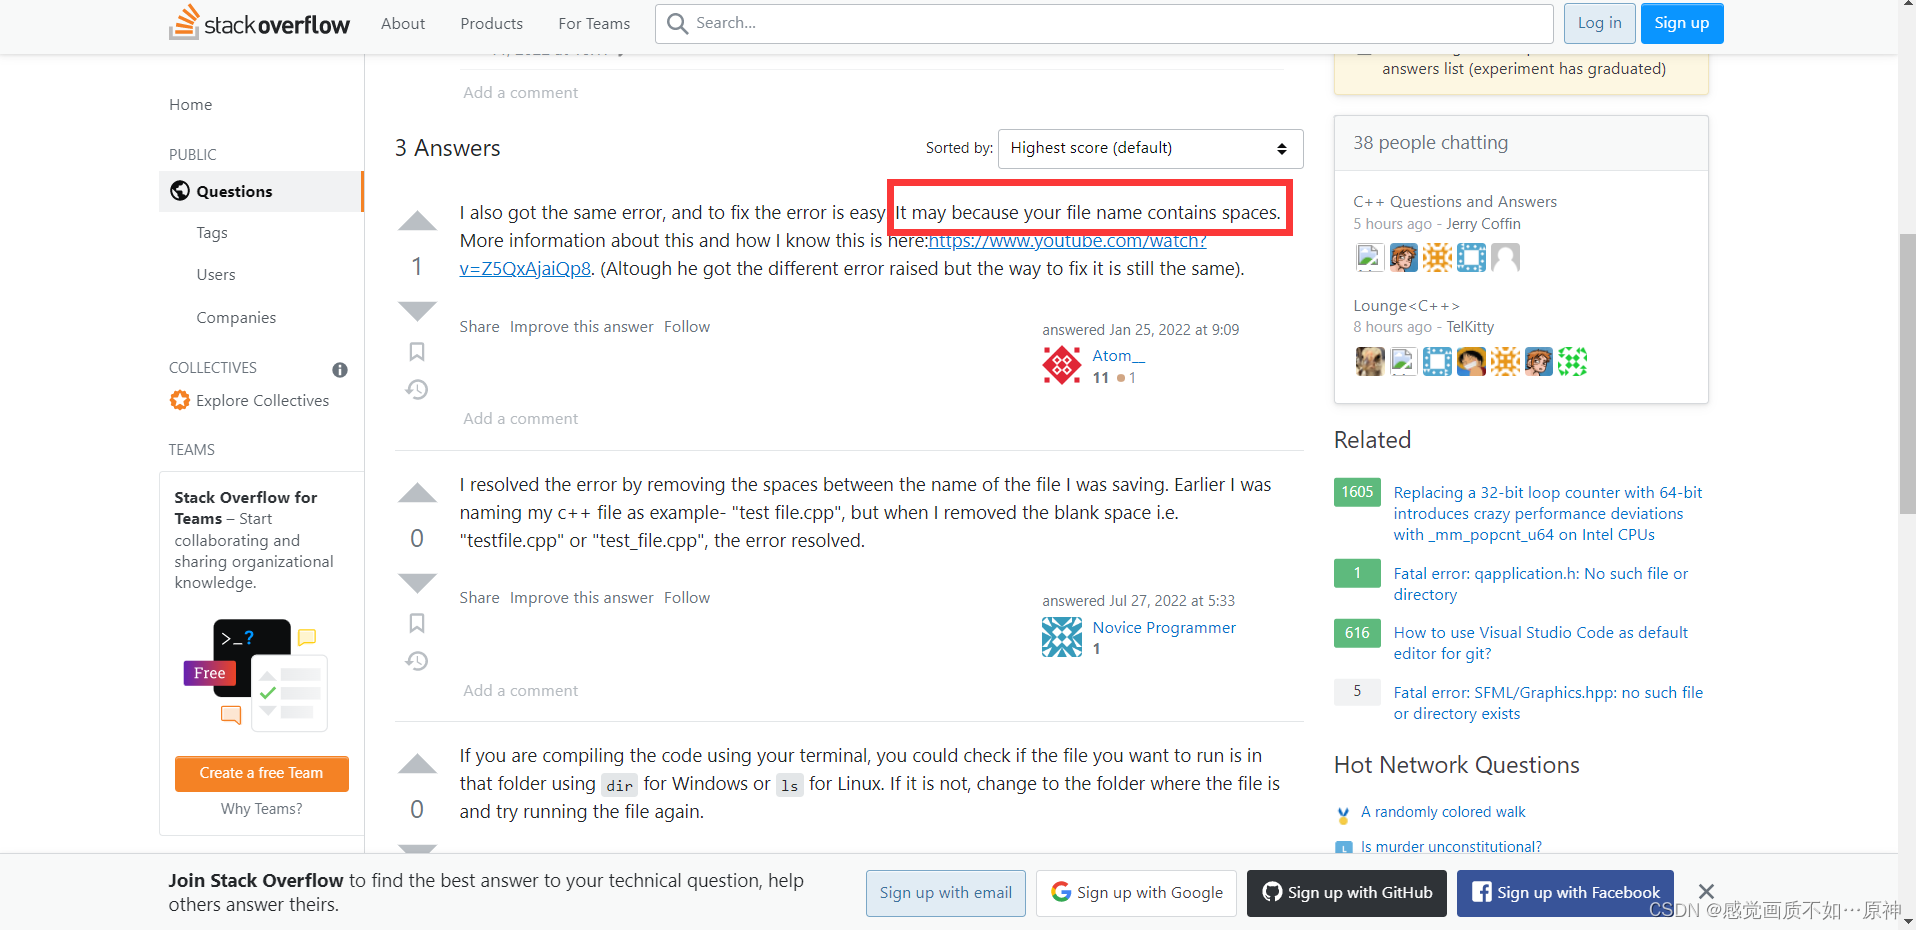Add a comment under Atom_'s answer
Image resolution: width=1916 pixels, height=930 pixels.
pyautogui.click(x=520, y=418)
